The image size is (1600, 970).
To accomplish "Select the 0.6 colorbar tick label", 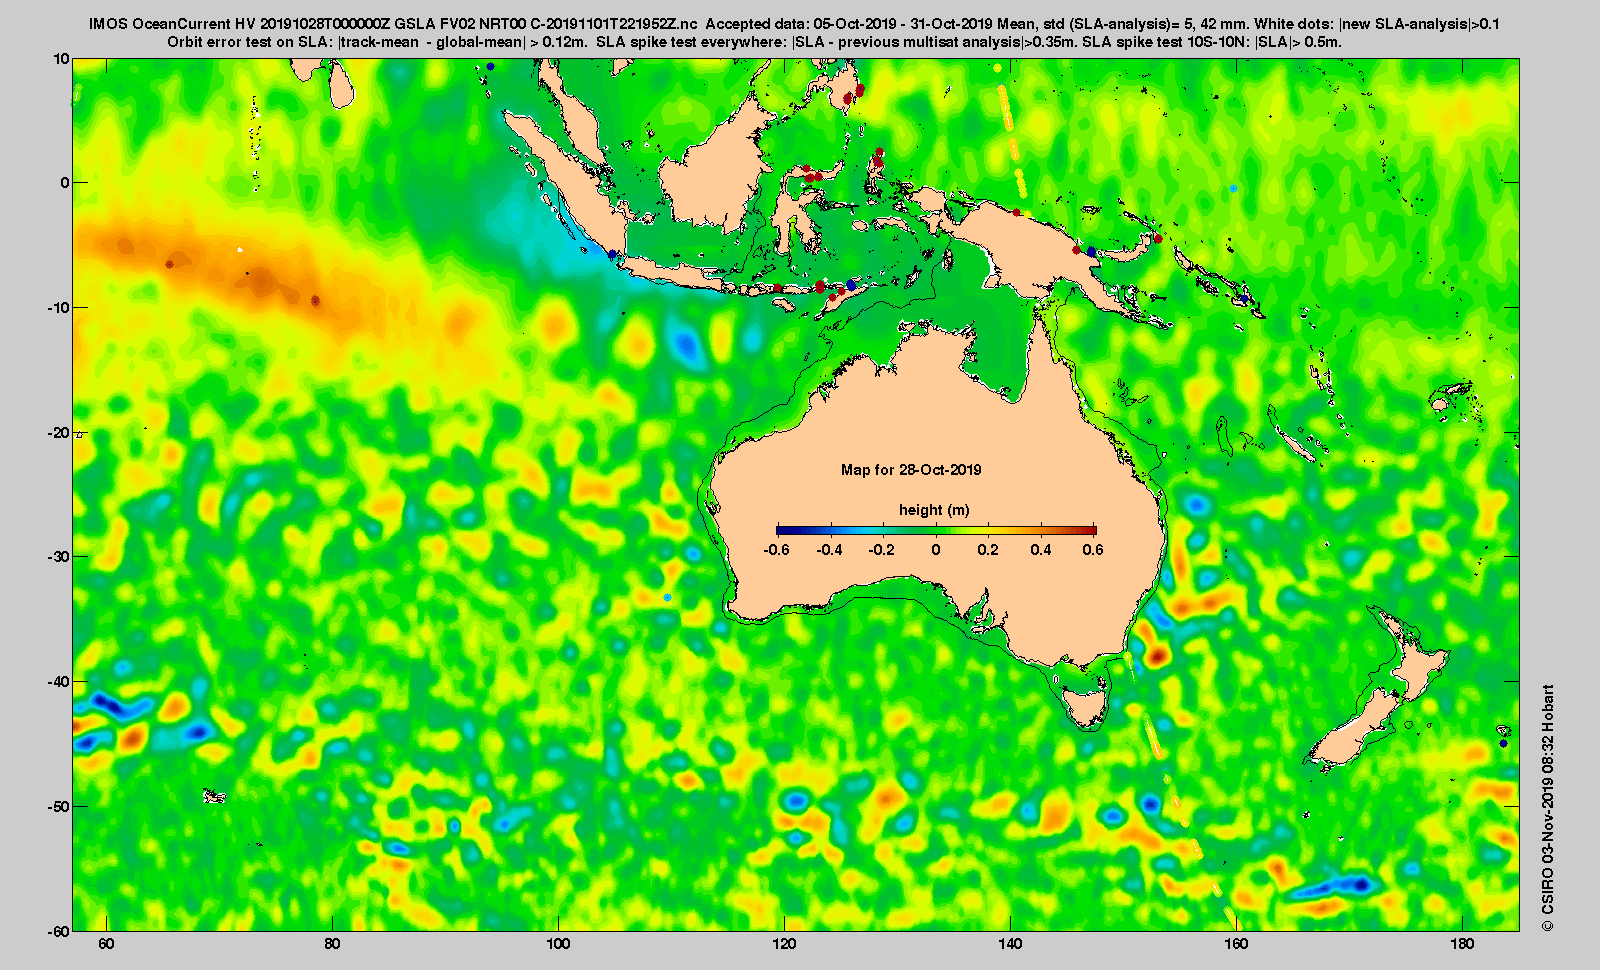I will (x=1093, y=550).
